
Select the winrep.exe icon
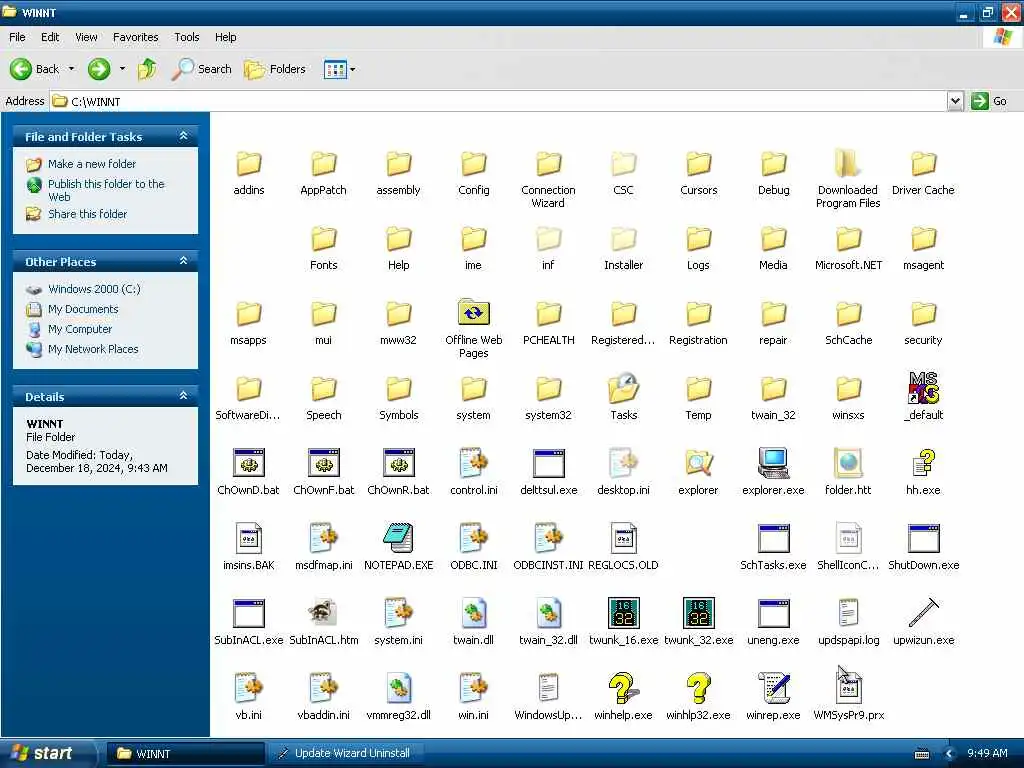pyautogui.click(x=773, y=688)
